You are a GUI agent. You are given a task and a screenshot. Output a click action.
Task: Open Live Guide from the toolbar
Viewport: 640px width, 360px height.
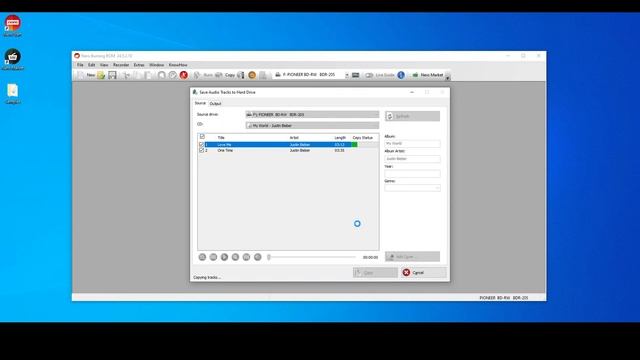point(380,75)
